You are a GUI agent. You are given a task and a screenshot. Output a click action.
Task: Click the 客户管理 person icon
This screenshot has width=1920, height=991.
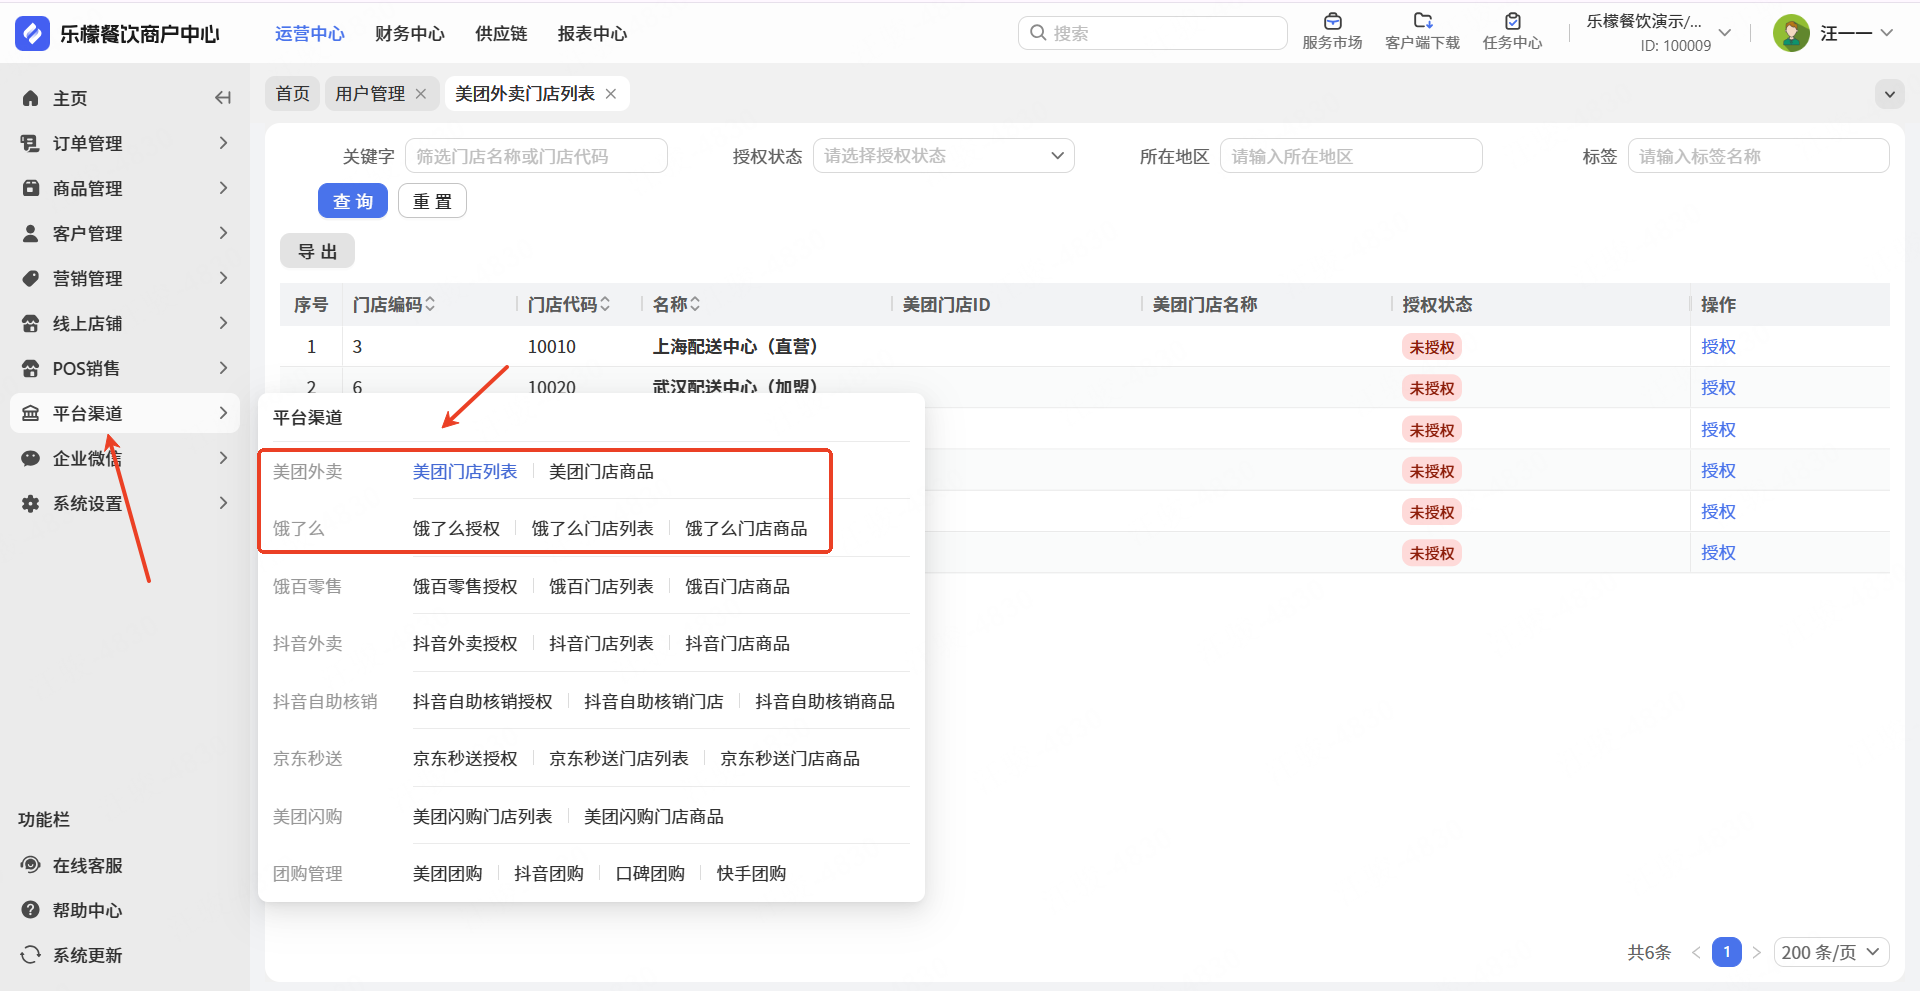[x=31, y=233]
